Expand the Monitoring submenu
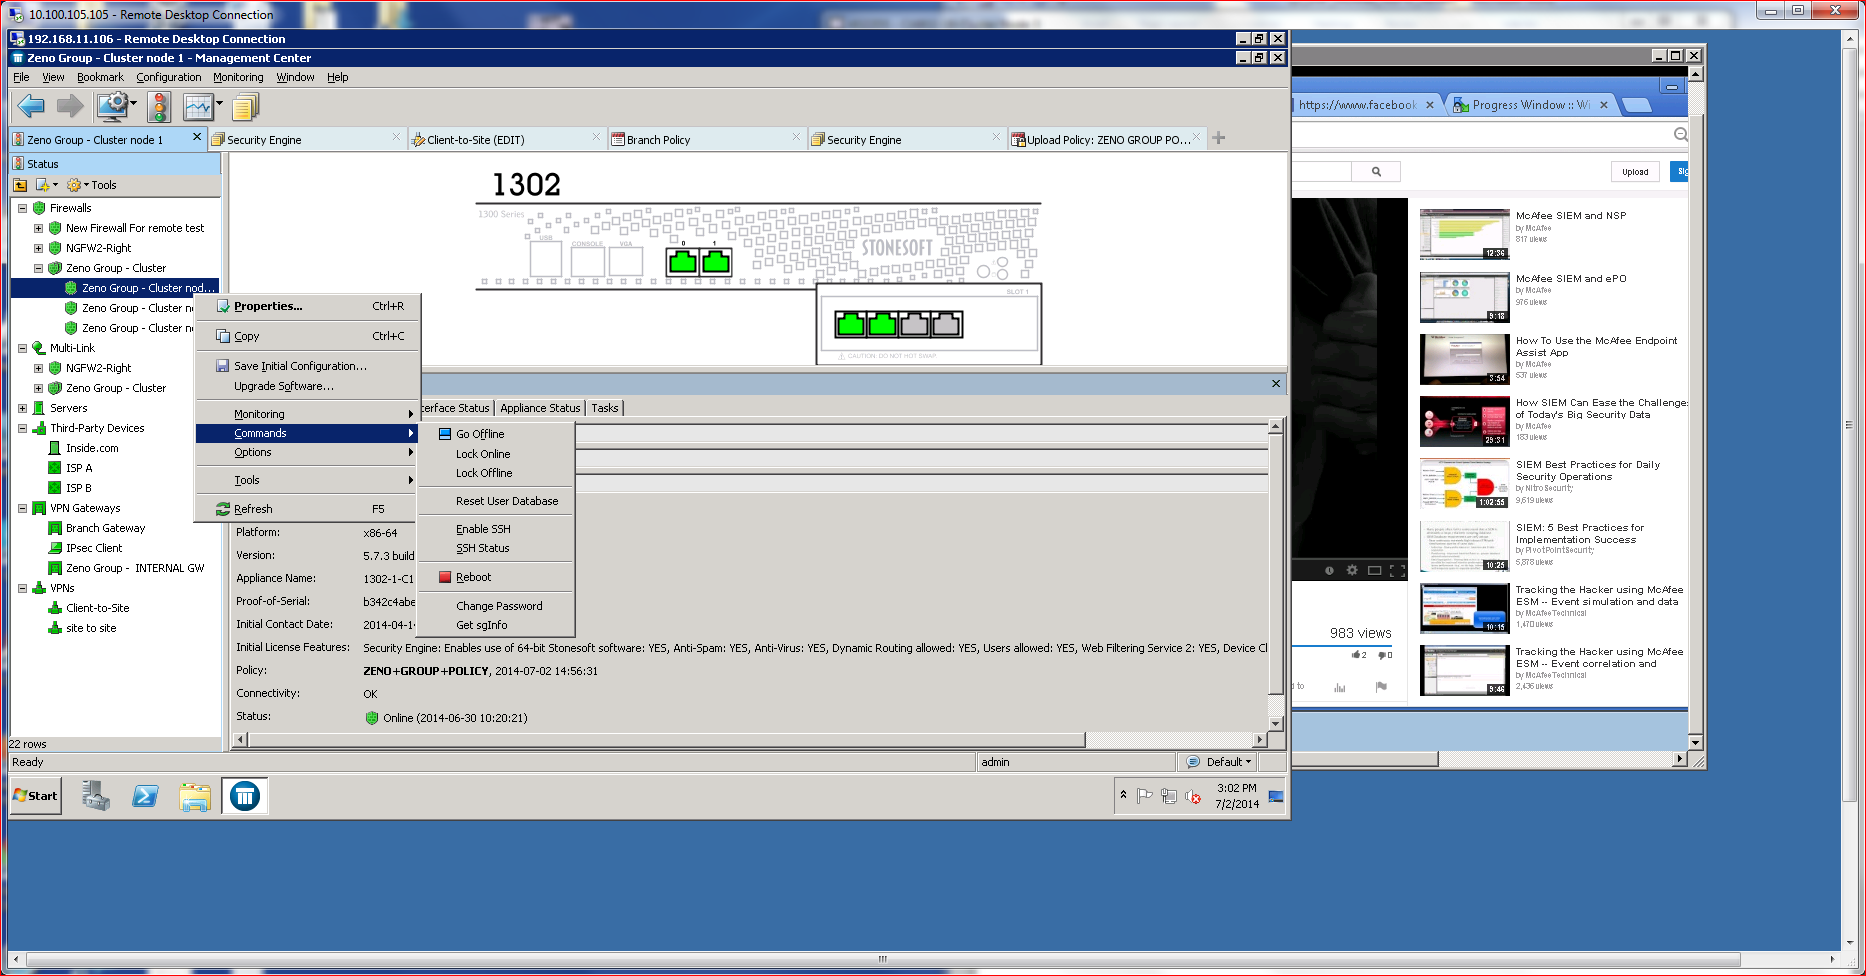 (x=308, y=414)
